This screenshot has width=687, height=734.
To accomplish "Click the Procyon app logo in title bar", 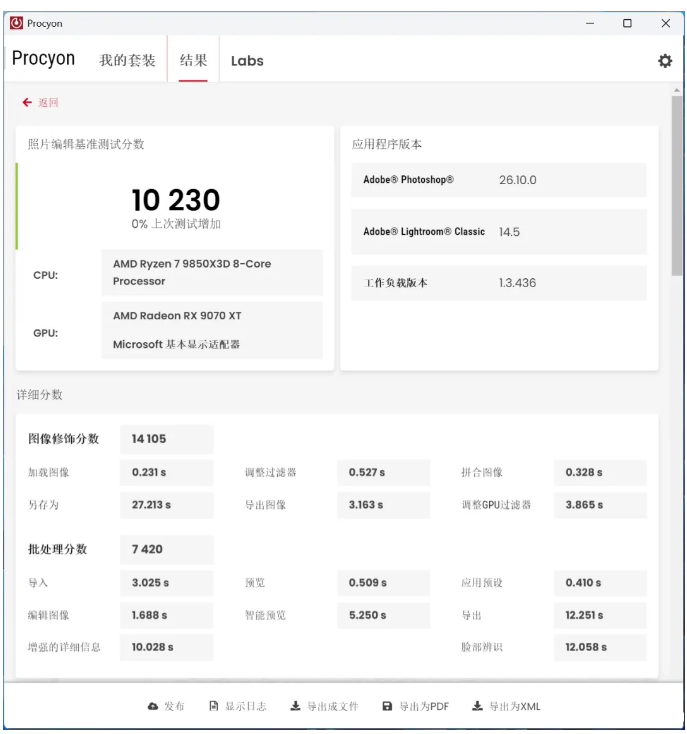I will coord(16,23).
